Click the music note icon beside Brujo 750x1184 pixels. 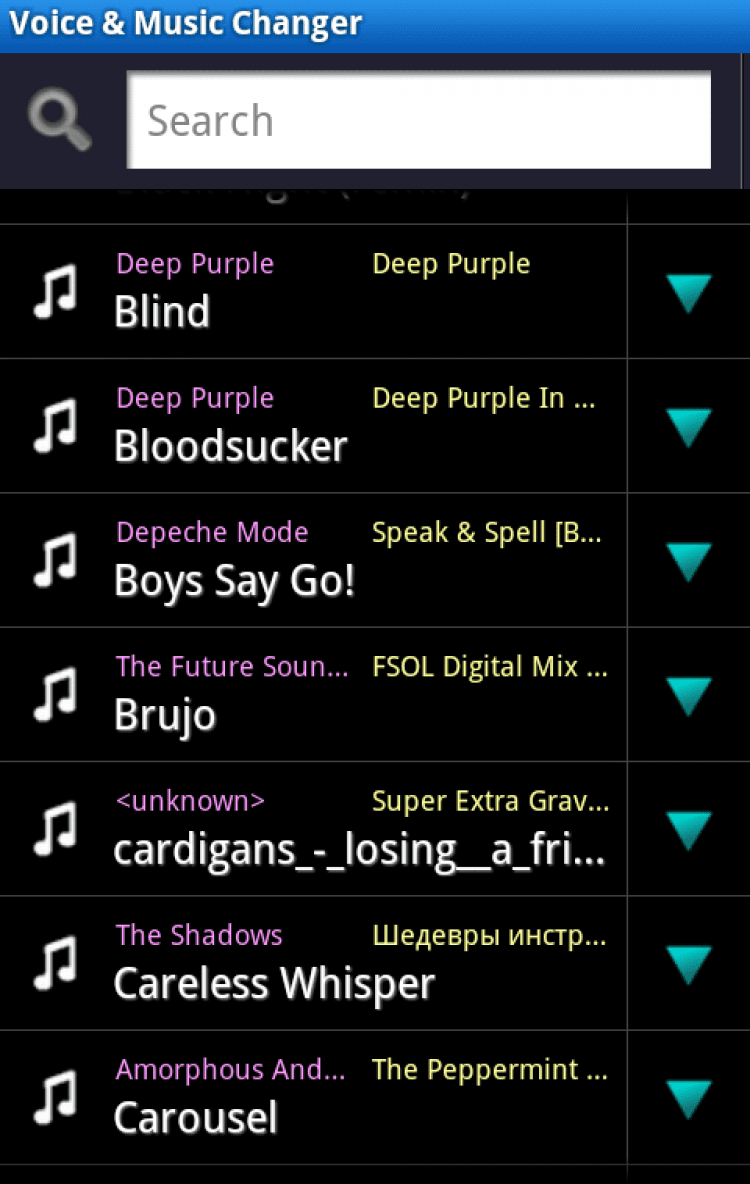pyautogui.click(x=56, y=694)
